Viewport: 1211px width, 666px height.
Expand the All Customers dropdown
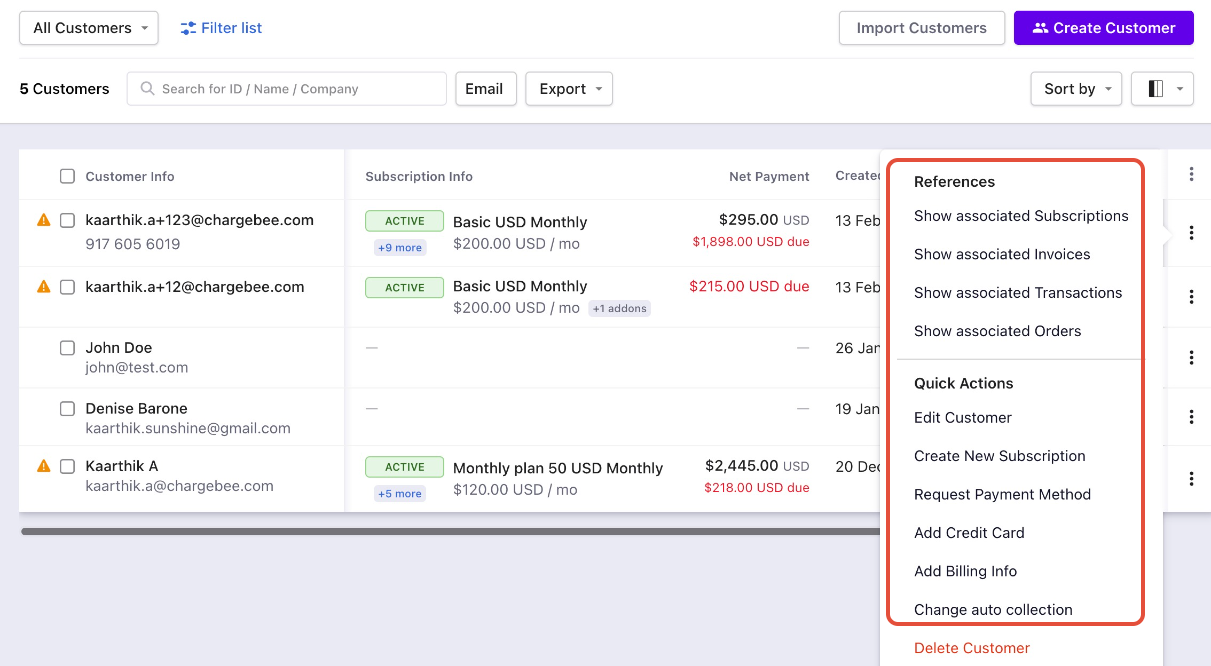(x=89, y=28)
